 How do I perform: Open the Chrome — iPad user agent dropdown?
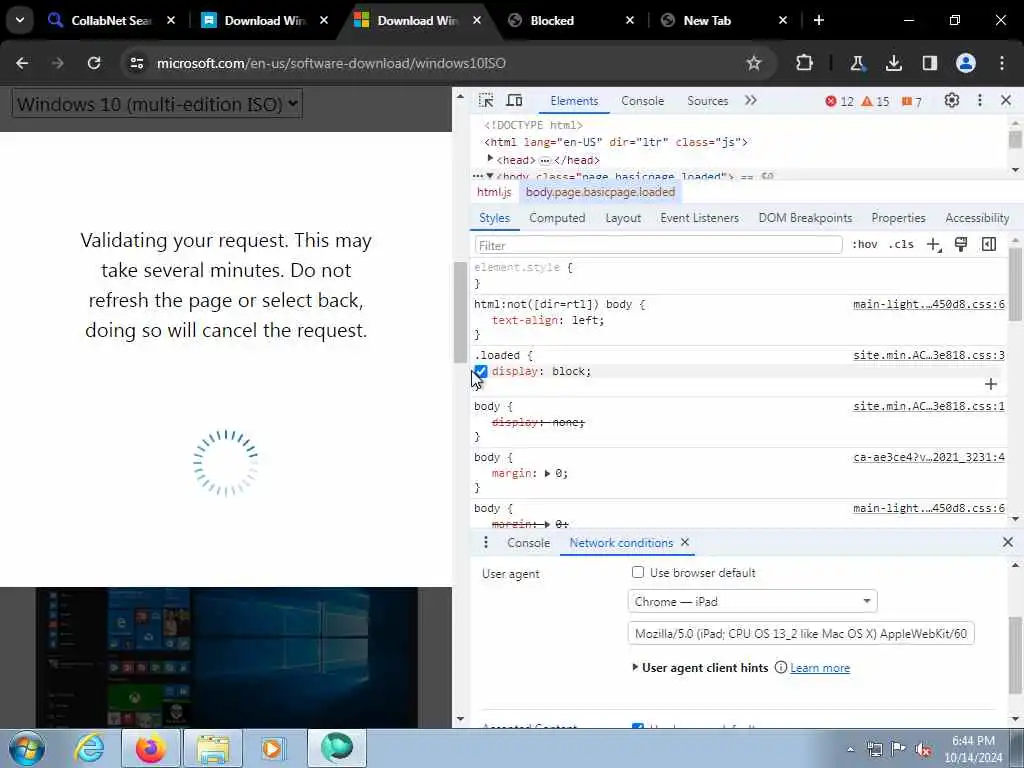pos(752,601)
